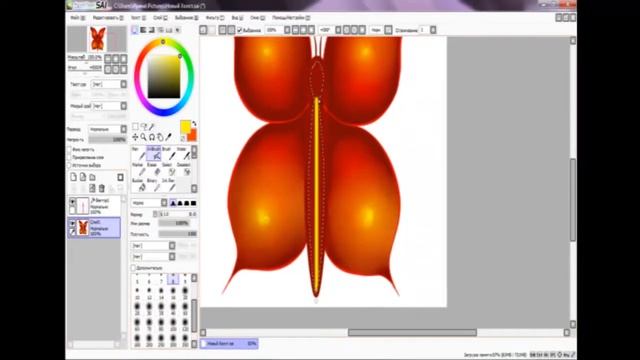The image size is (640, 360).
Task: Choose the Eraser tool in tool tray
Action: pyautogui.click(x=153, y=169)
